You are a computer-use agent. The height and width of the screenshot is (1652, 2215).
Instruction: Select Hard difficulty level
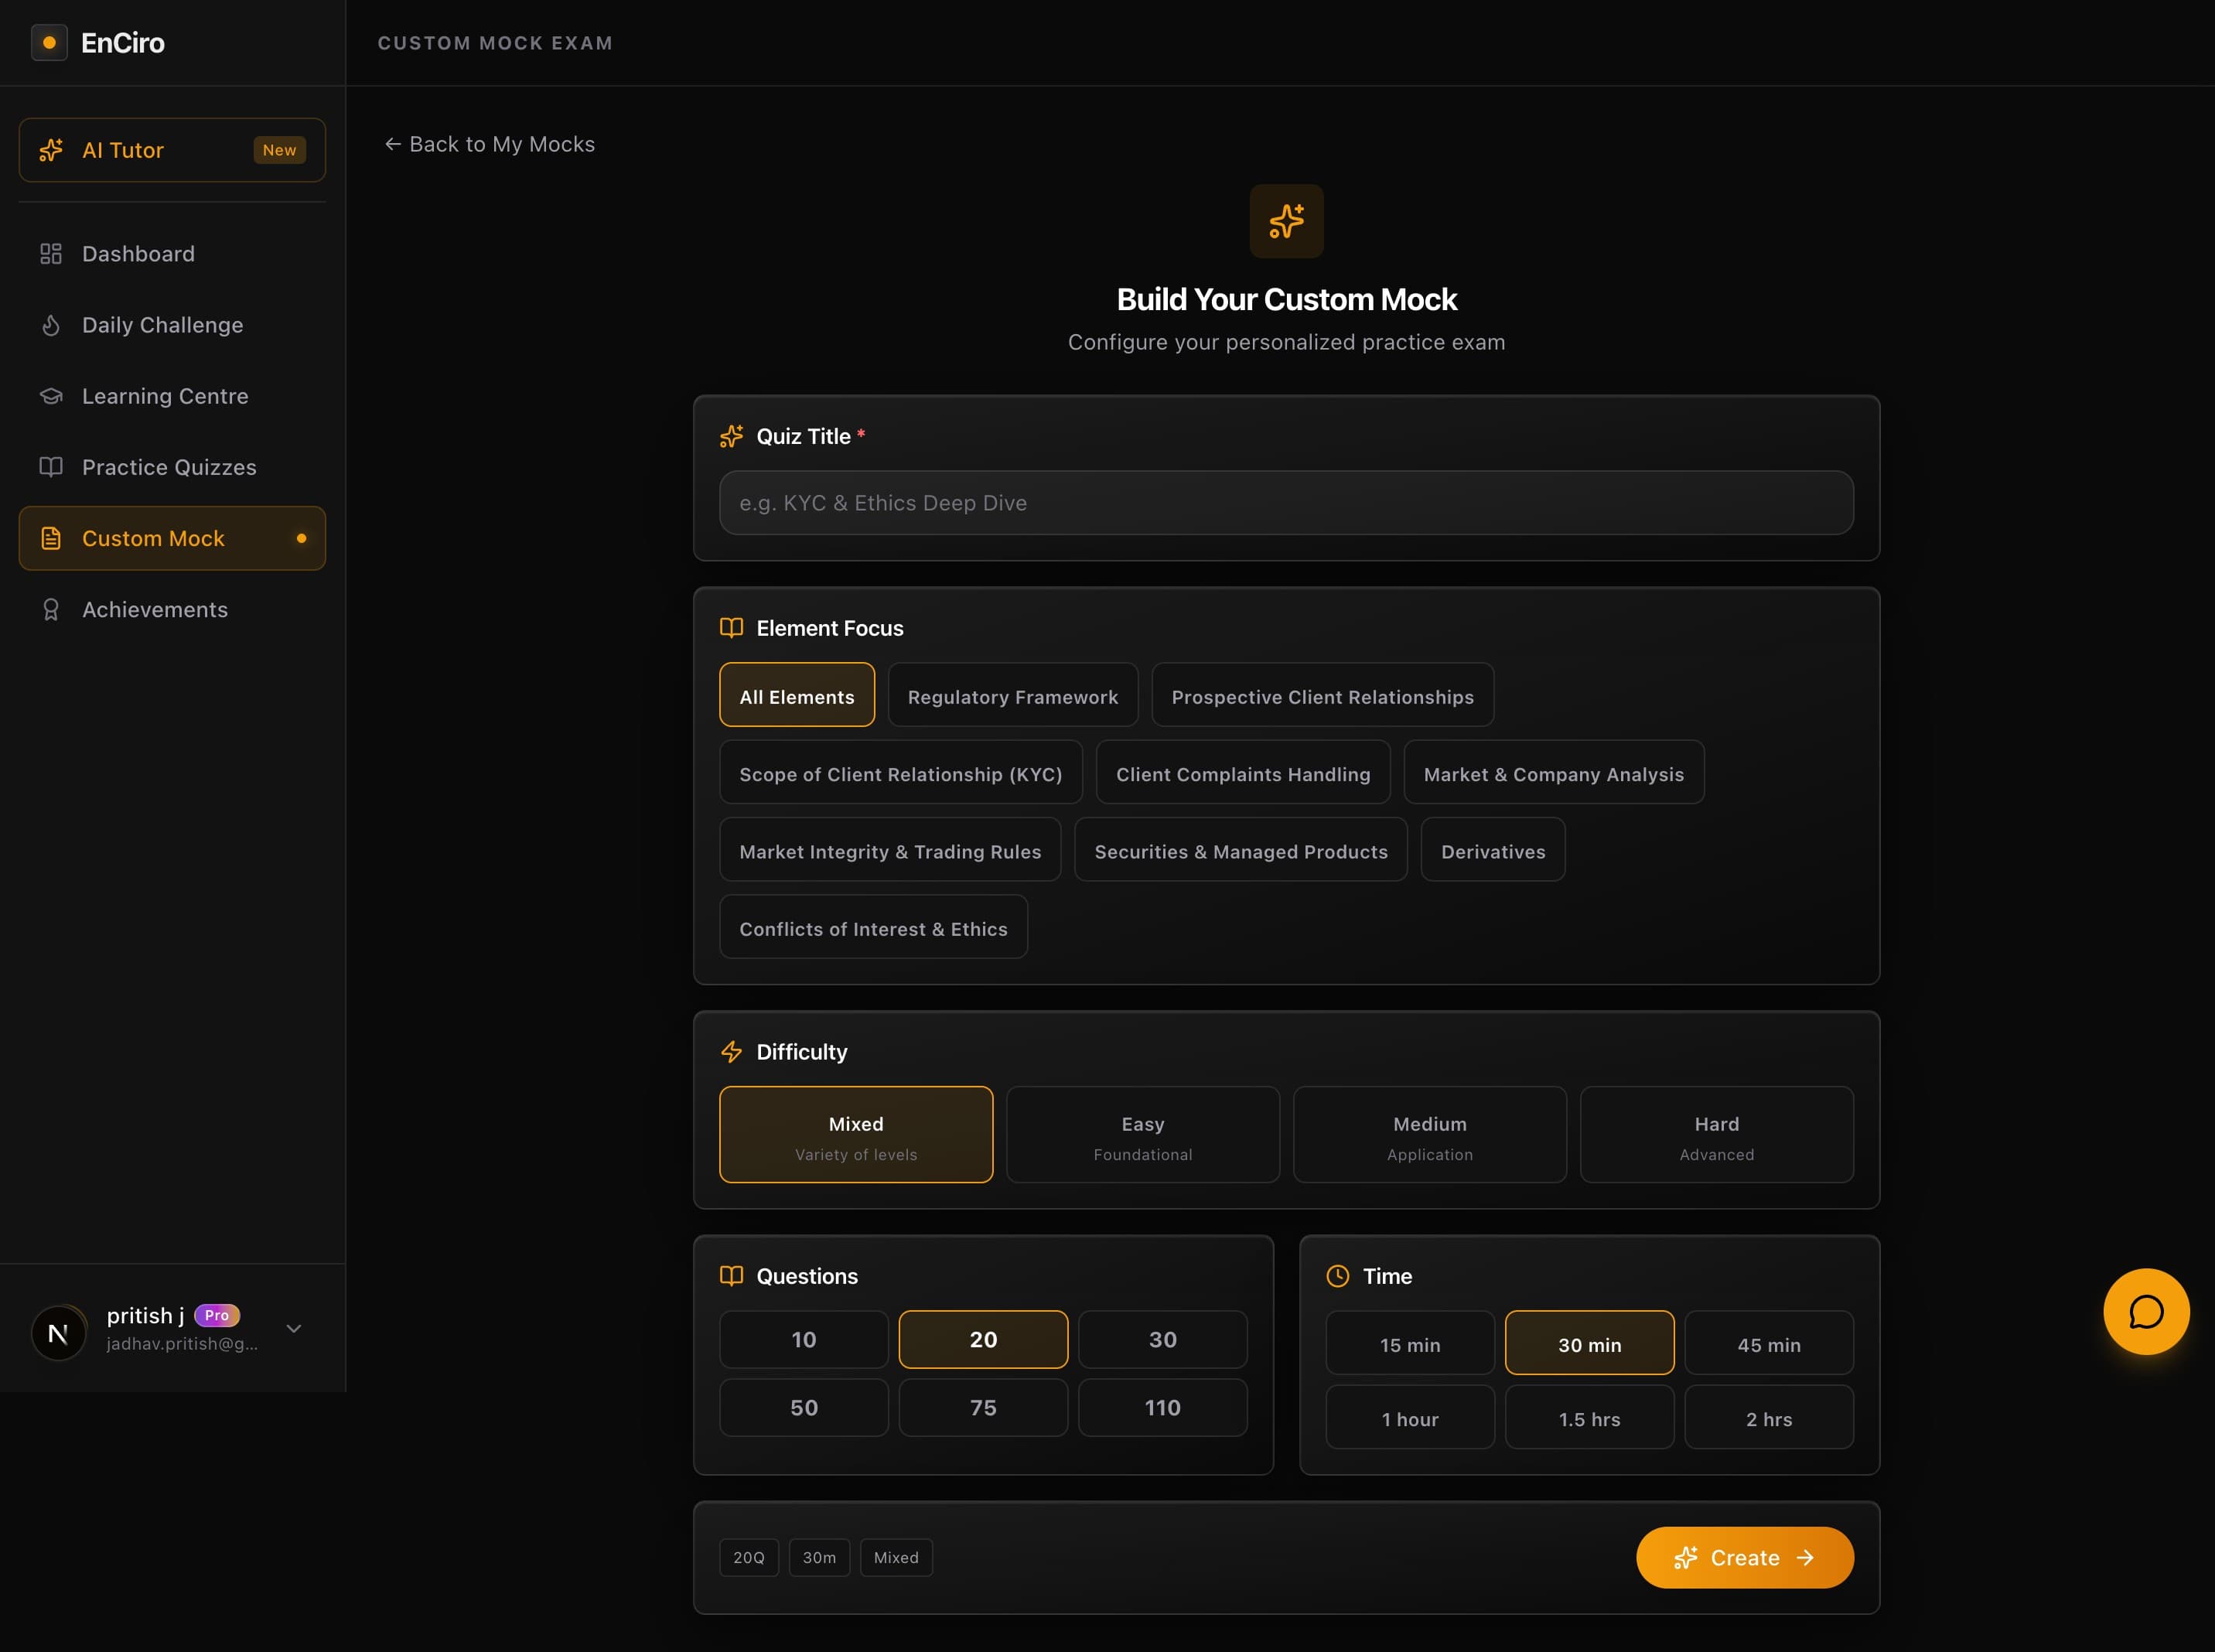1715,1134
